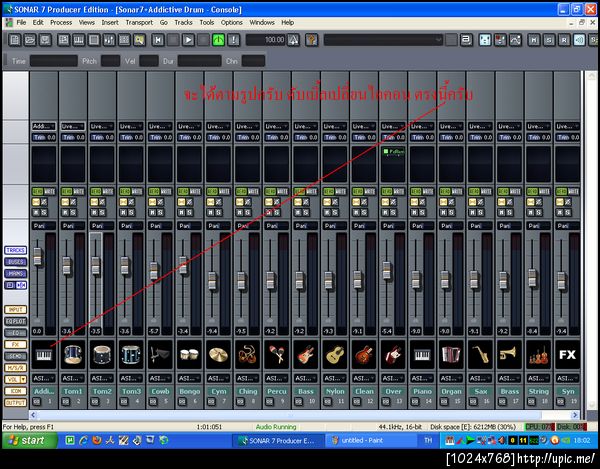Click the Addi track Pan field
The image size is (600, 469).
click(x=44, y=226)
